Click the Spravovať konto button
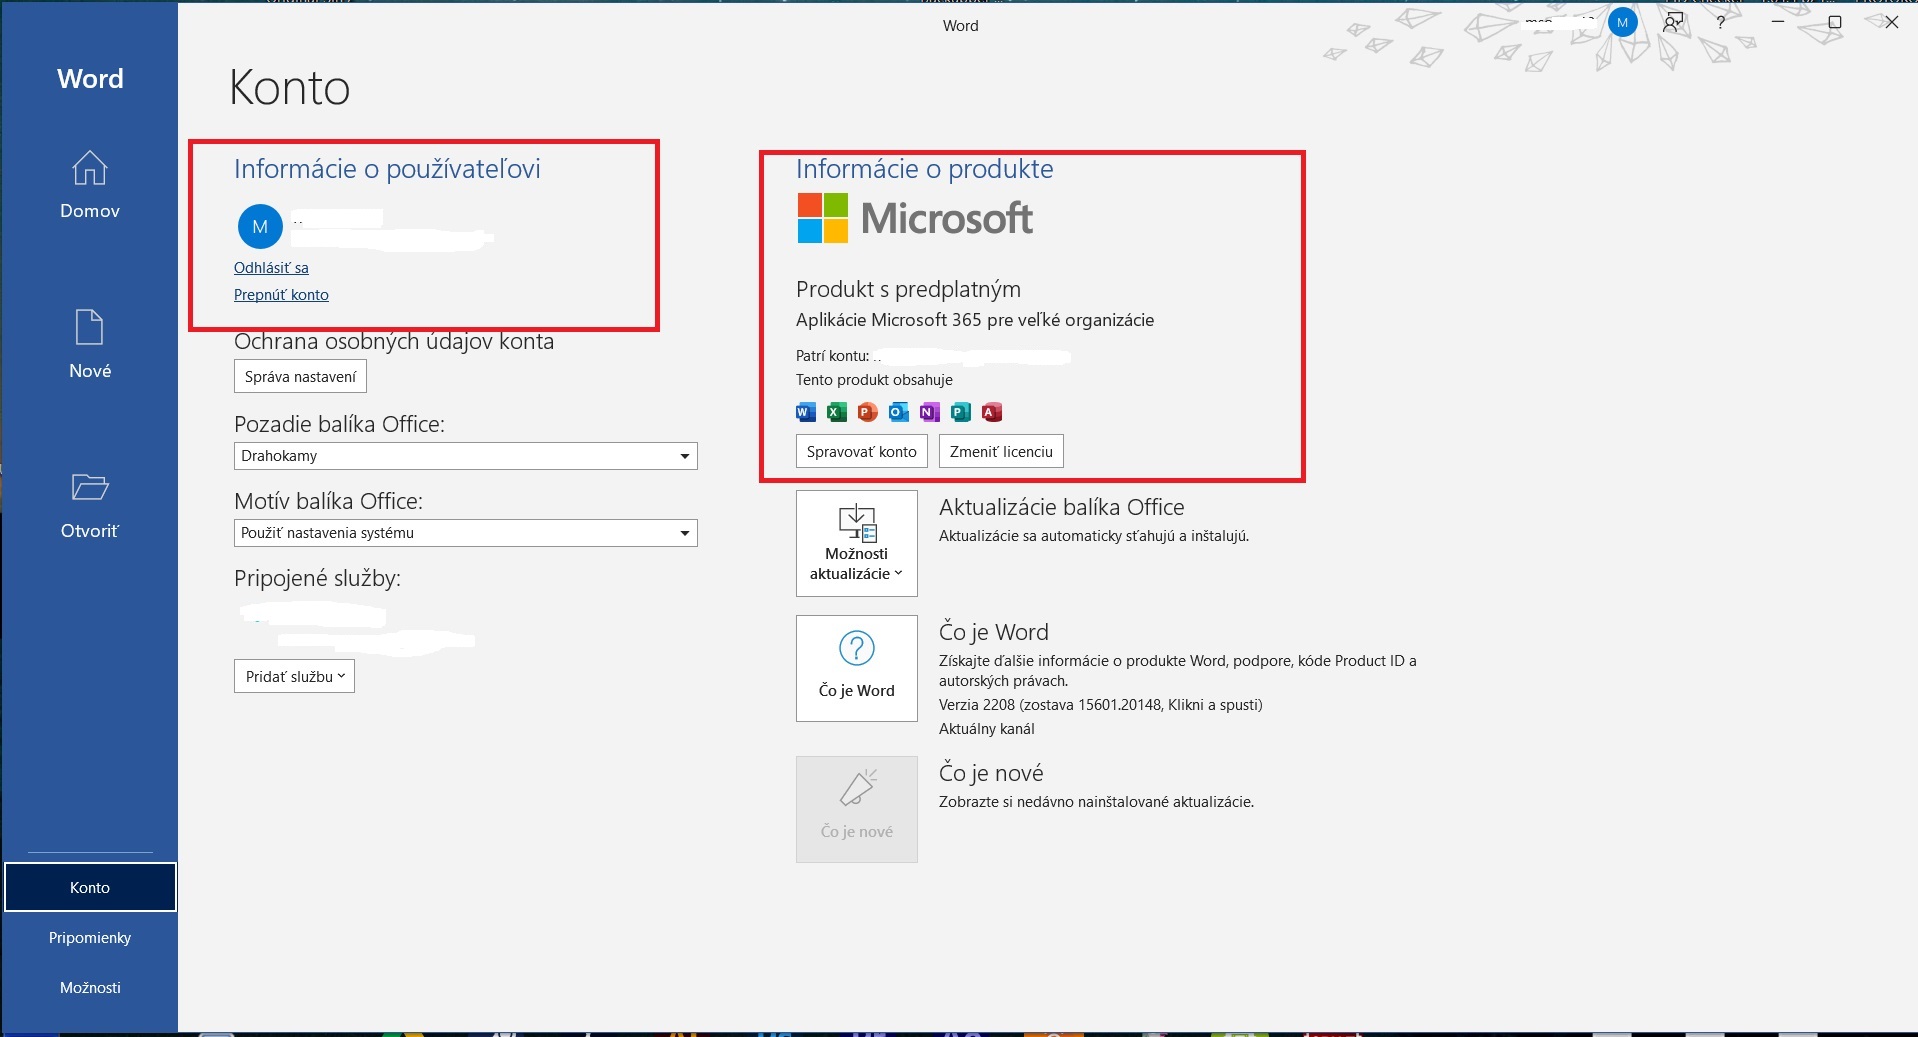 (862, 451)
